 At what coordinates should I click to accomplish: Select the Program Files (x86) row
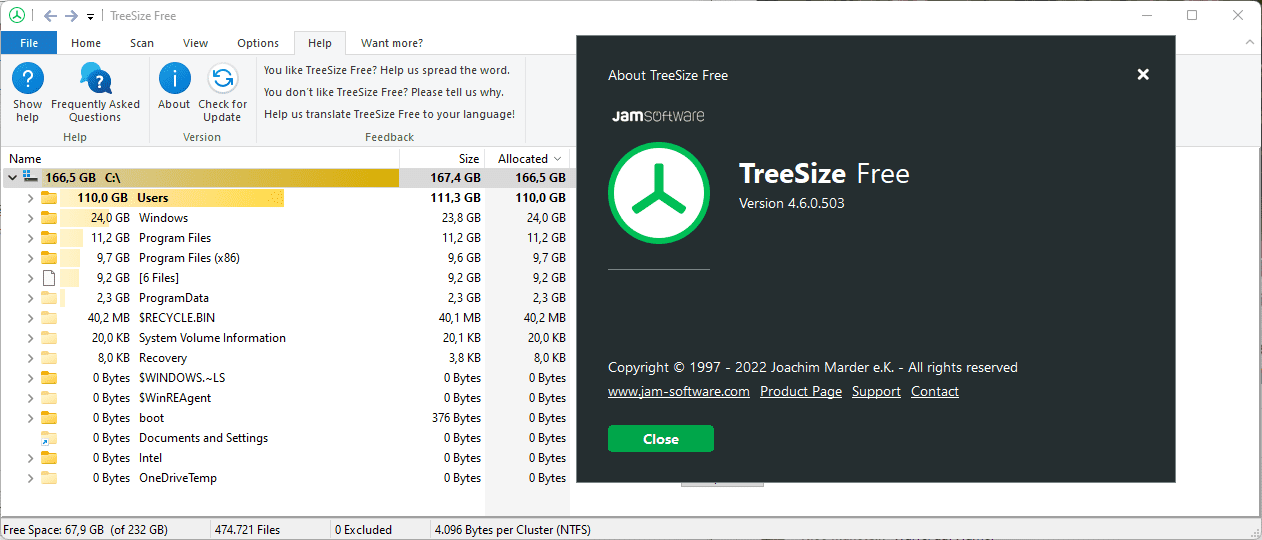coord(285,258)
